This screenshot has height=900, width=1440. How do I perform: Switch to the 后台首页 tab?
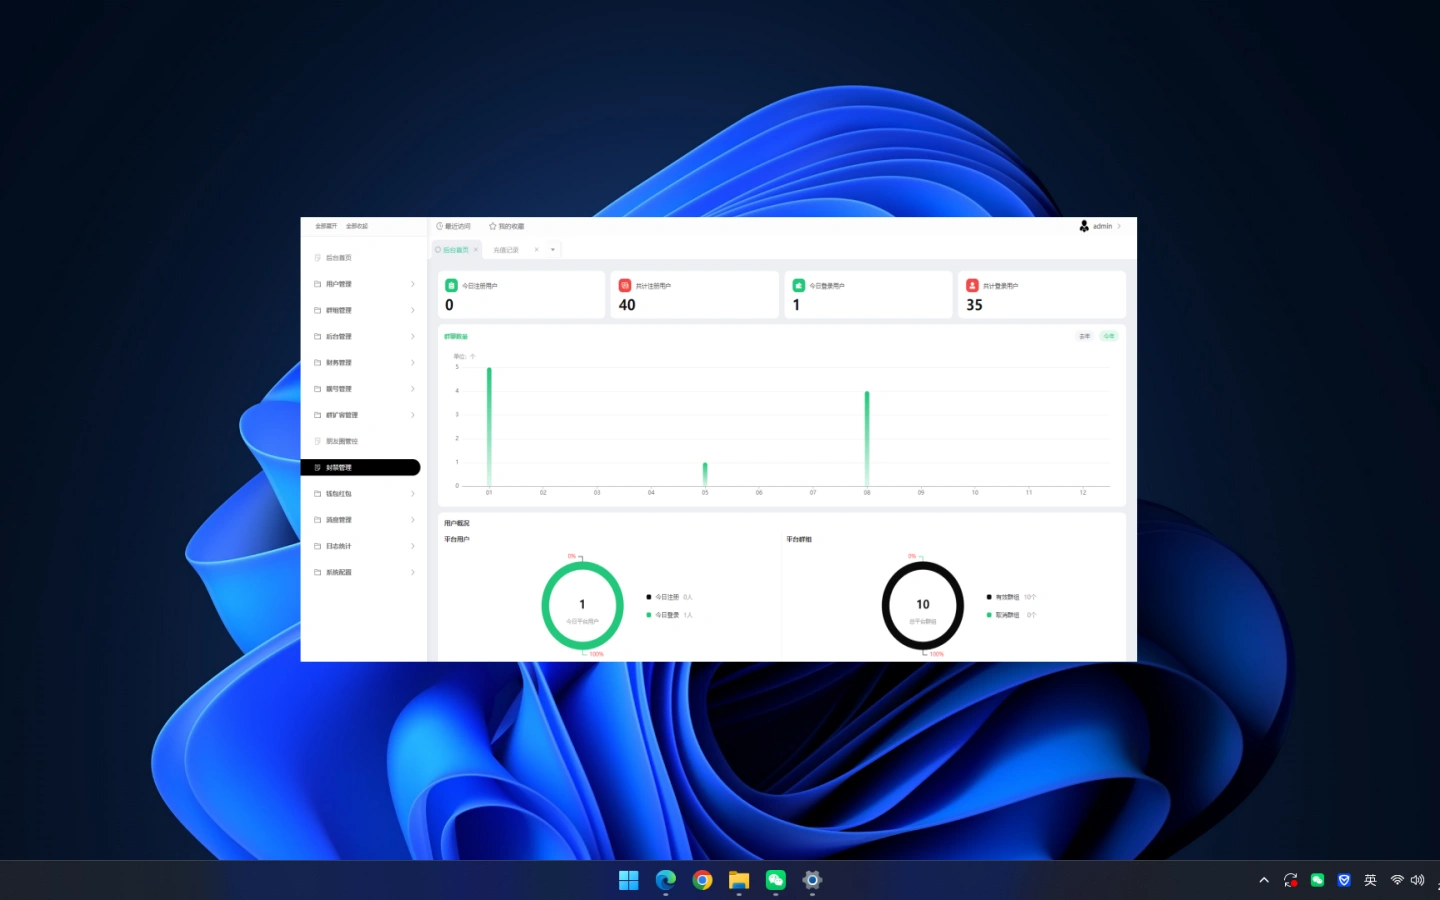pos(455,250)
